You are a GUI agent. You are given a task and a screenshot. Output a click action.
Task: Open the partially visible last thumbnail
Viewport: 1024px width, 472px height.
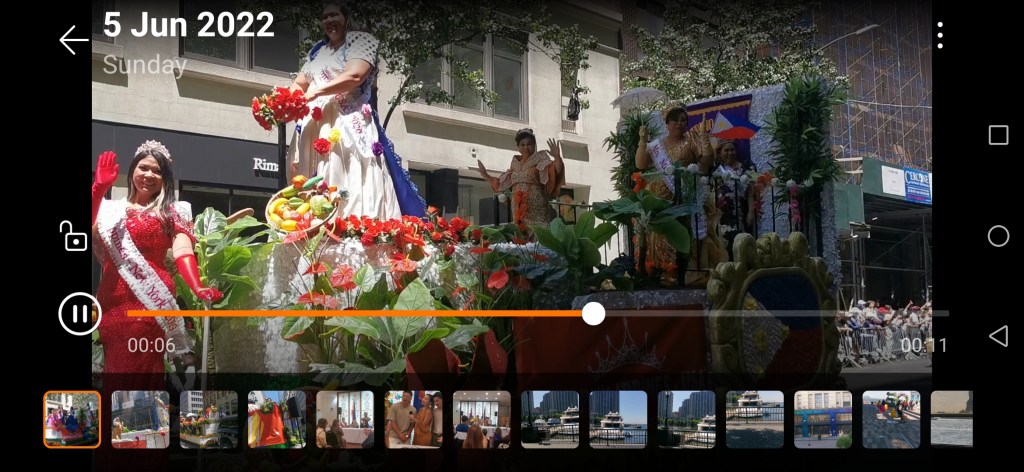pos(951,419)
